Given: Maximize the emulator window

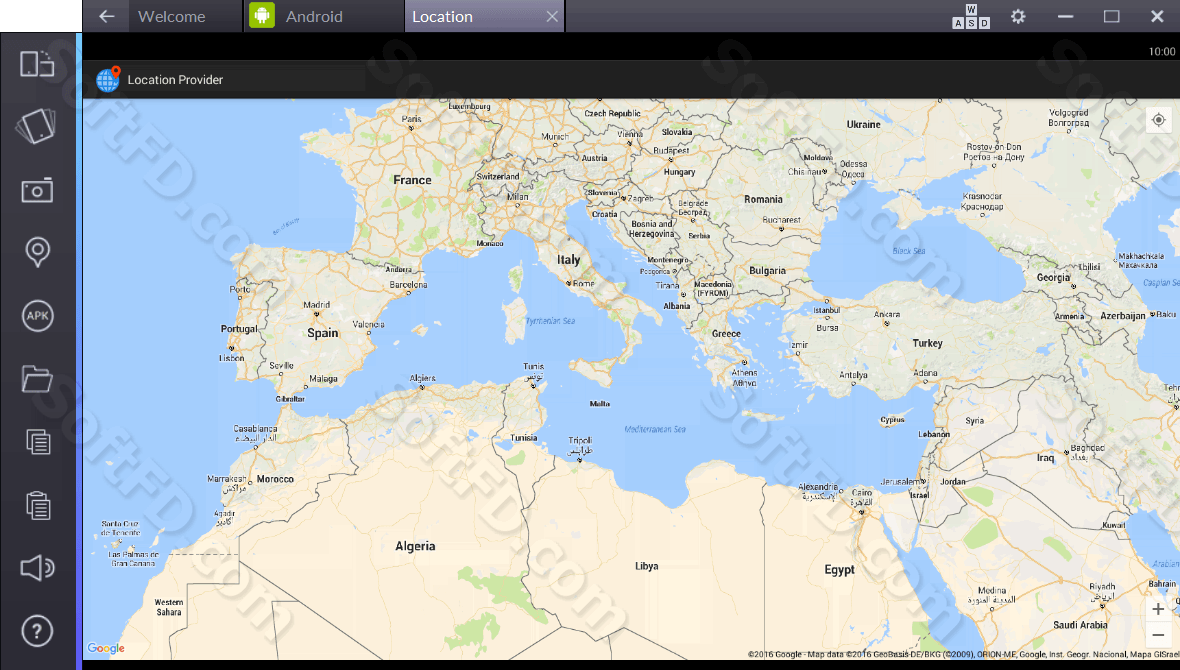Looking at the screenshot, I should click(x=1112, y=16).
